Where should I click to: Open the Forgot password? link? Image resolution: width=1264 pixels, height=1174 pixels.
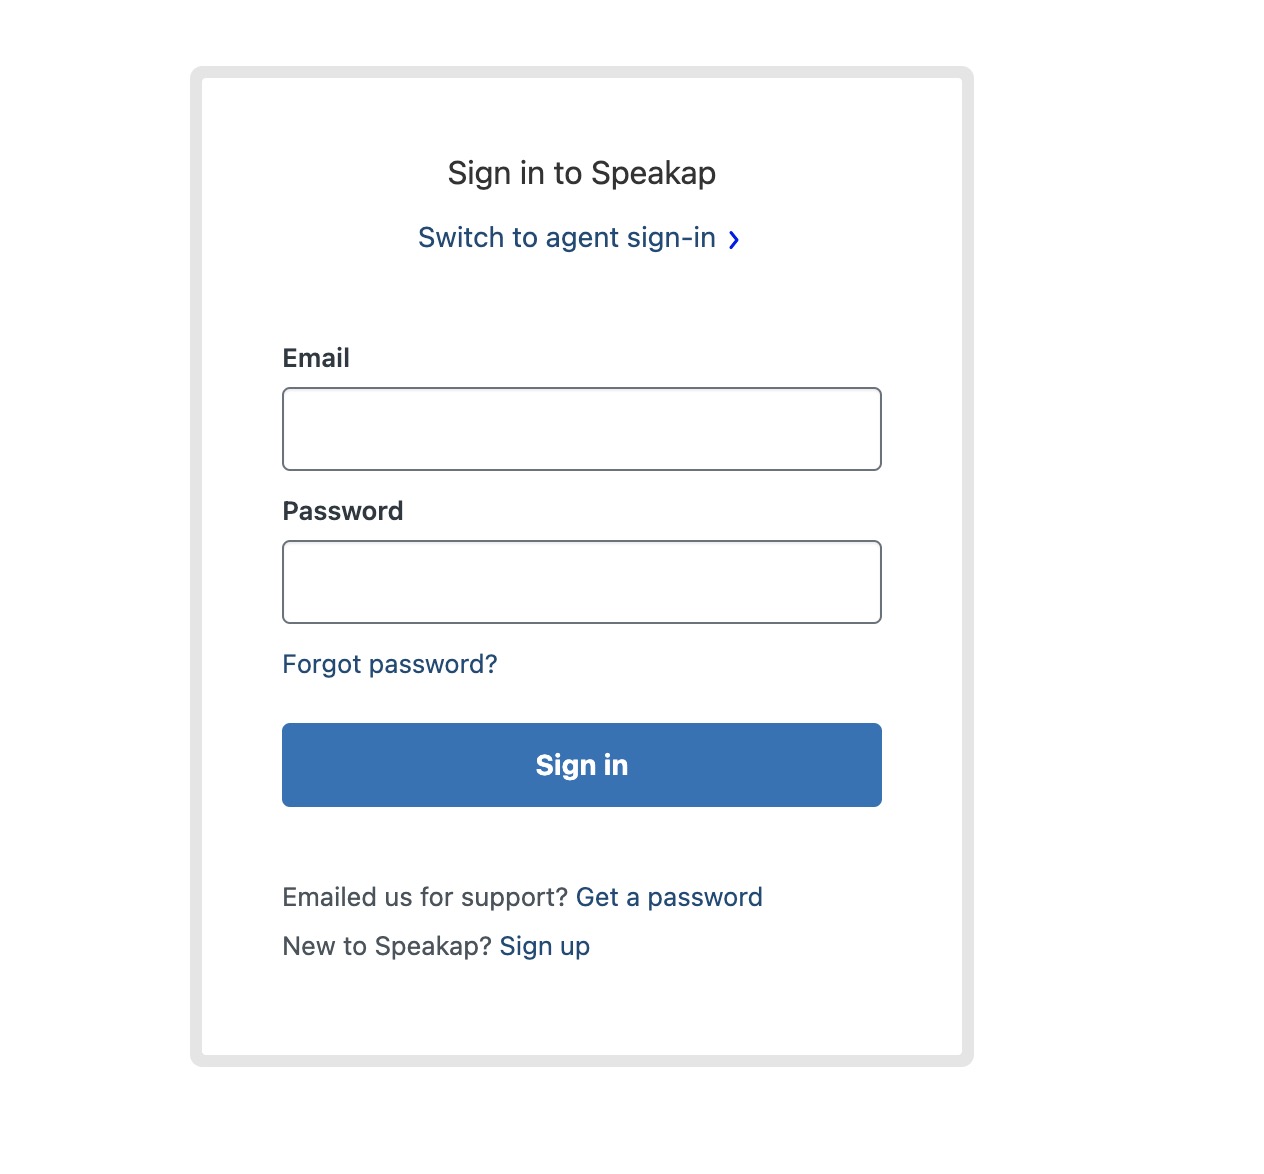pos(390,664)
